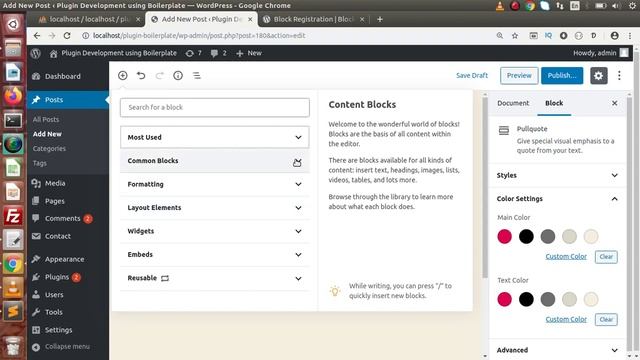The width and height of the screenshot is (640, 360).
Task: Visit site Plugin Development using Boilerplate
Action: [x=113, y=53]
